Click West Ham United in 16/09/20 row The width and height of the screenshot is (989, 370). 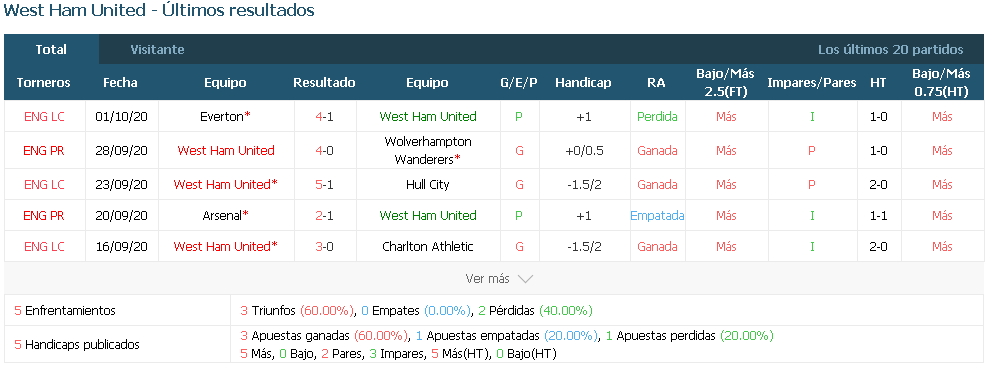pos(222,246)
